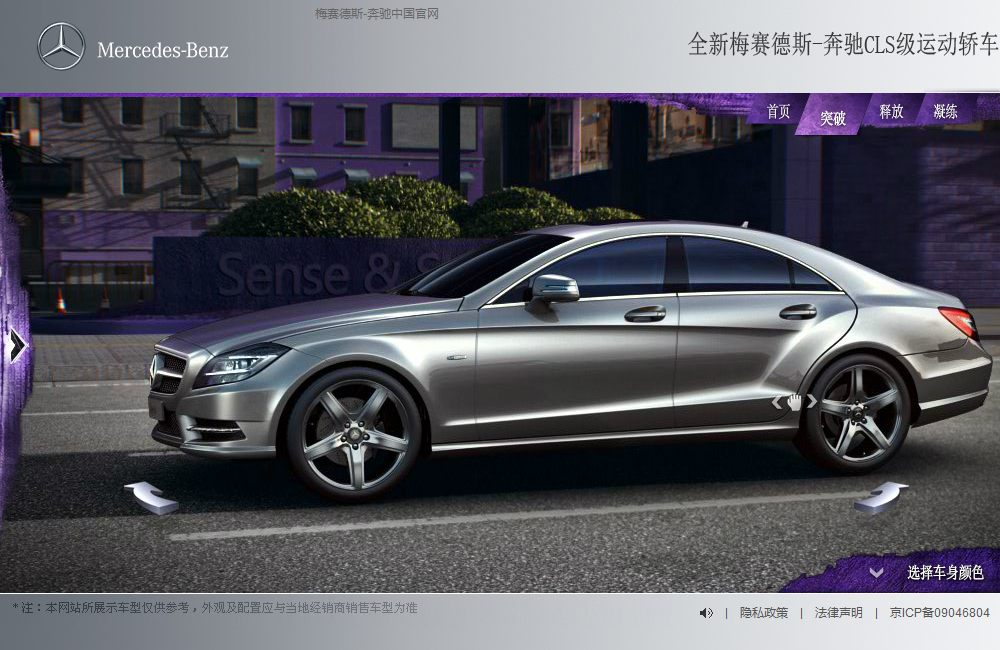The height and width of the screenshot is (650, 1000).
Task: Rotate car using the bottom-right curved arrow
Action: point(881,496)
